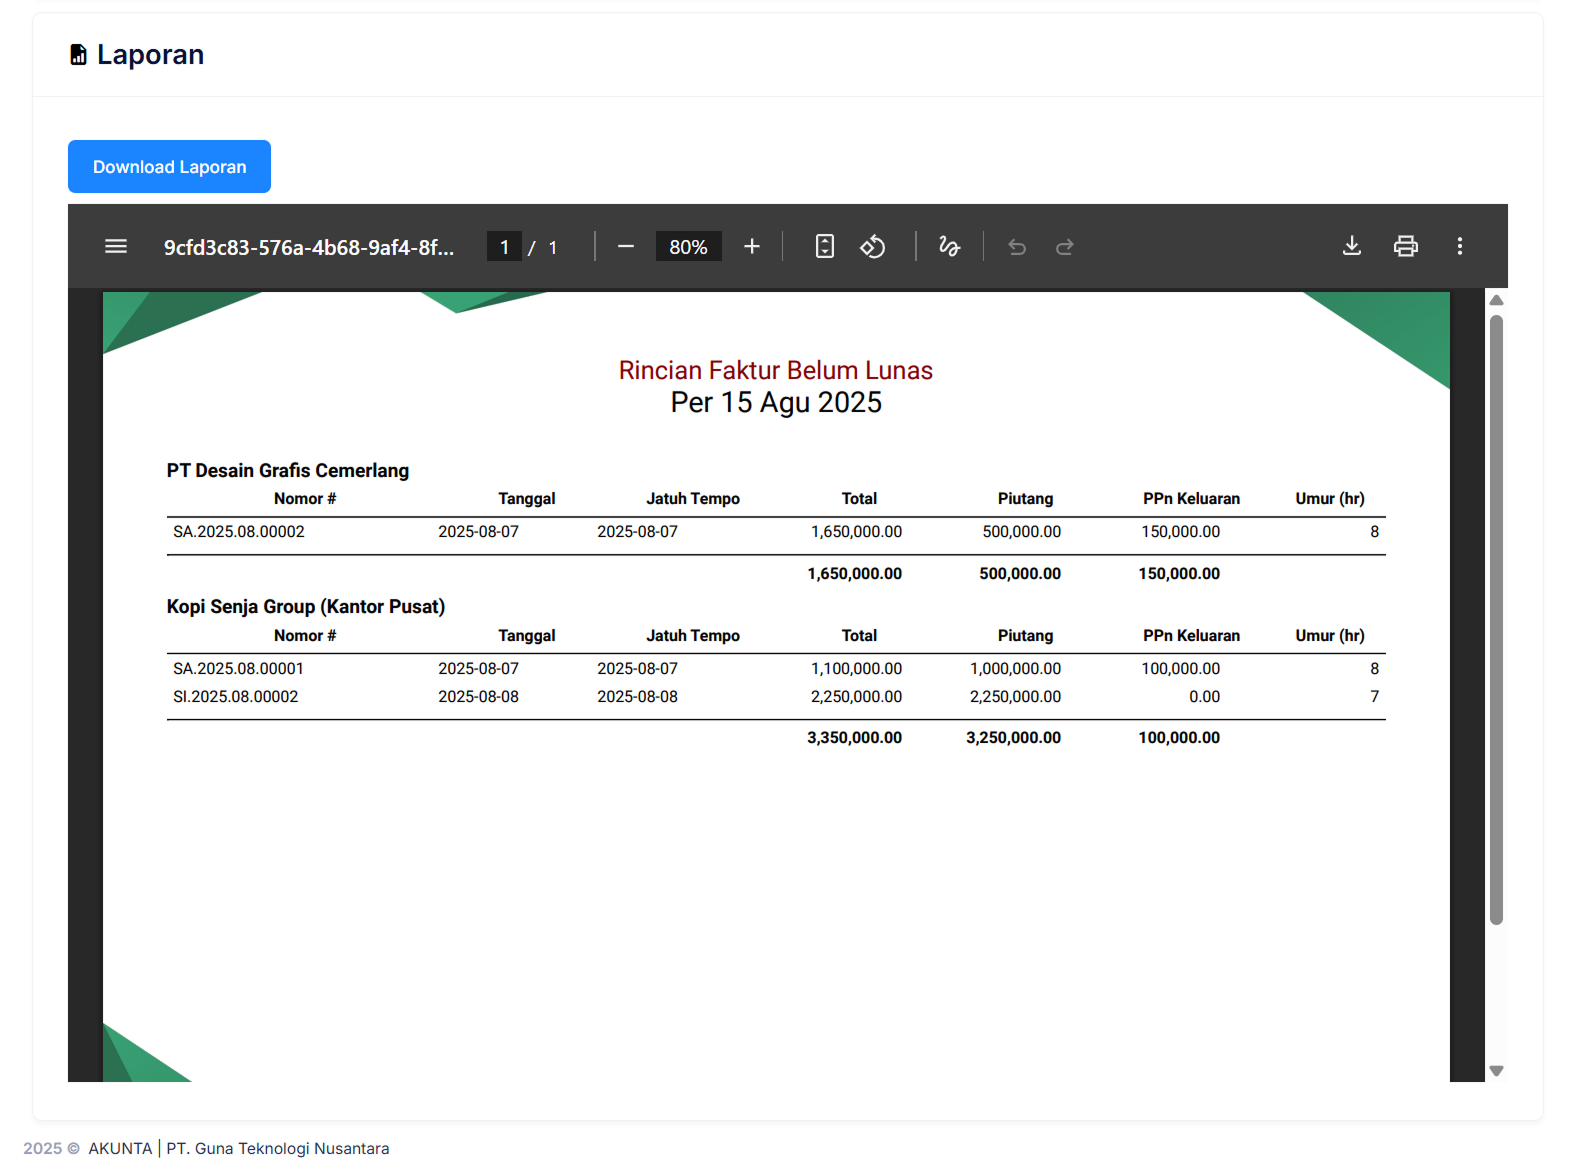The height and width of the screenshot is (1175, 1589).
Task: Click the AKUNTA footer link
Action: [x=120, y=1148]
